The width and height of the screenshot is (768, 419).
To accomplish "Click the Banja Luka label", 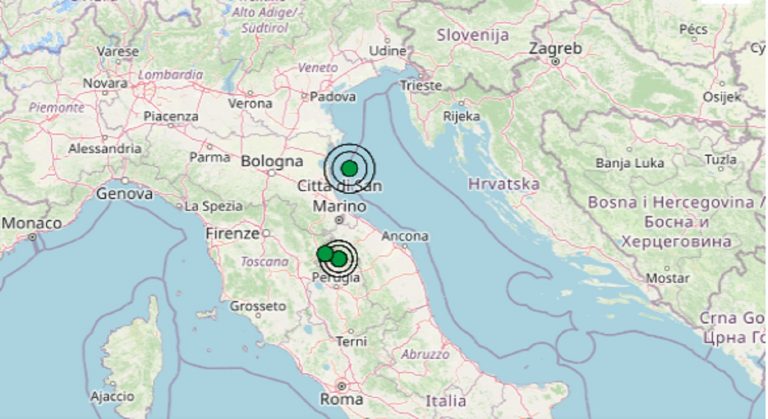I will pyautogui.click(x=630, y=163).
